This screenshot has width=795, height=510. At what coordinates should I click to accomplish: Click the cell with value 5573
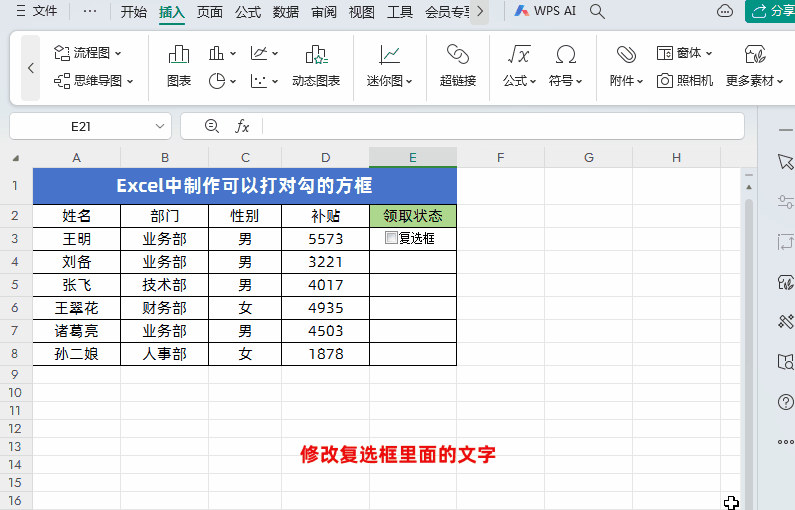point(326,239)
